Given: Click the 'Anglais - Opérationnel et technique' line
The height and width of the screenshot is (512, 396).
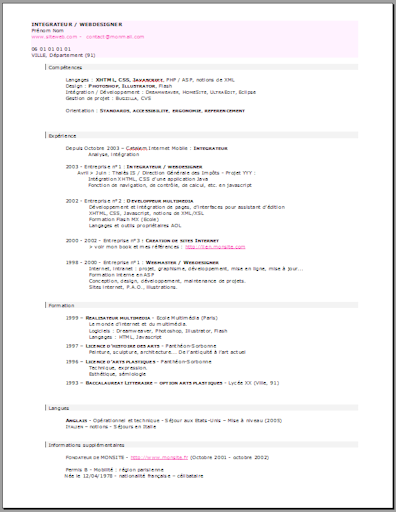Looking at the screenshot, I should click(174, 421).
